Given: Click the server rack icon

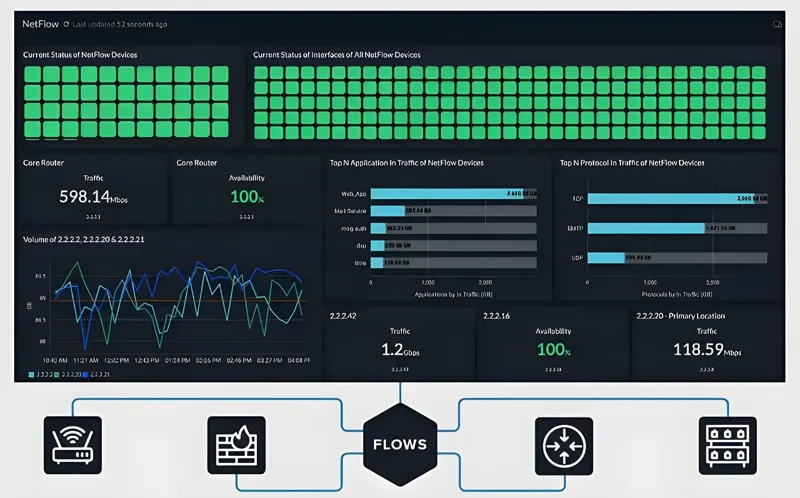Looking at the screenshot, I should 727,444.
